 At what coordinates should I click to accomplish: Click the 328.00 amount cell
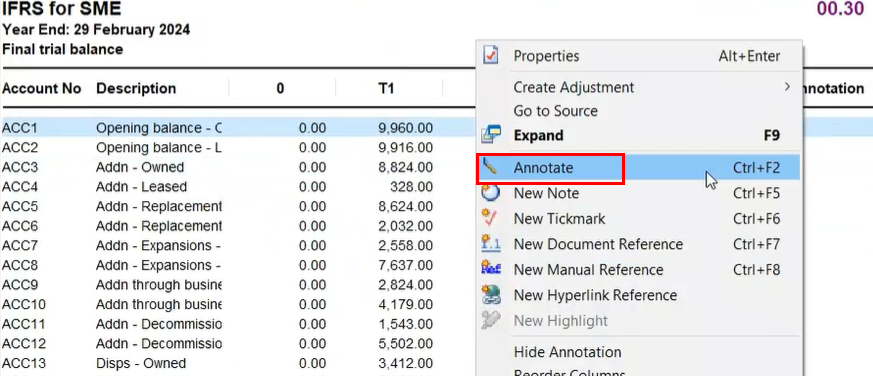click(412, 187)
